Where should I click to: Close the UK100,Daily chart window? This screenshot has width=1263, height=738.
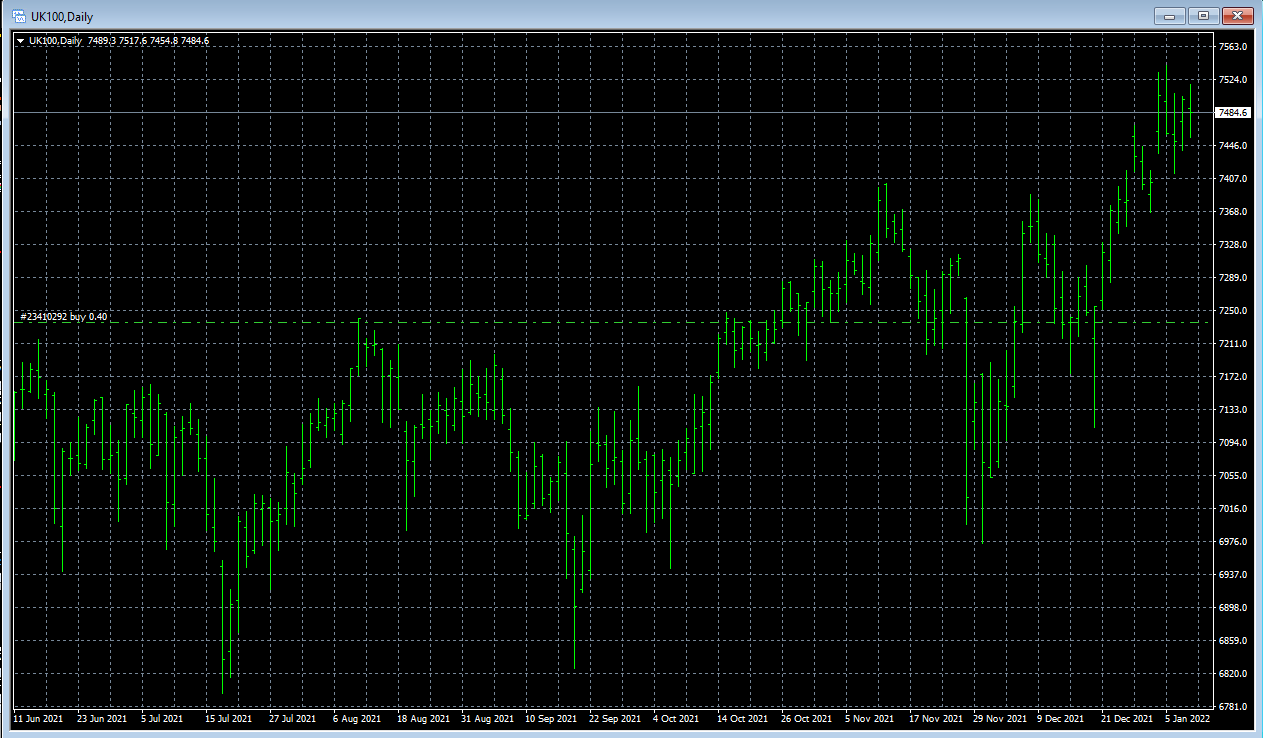point(1237,16)
